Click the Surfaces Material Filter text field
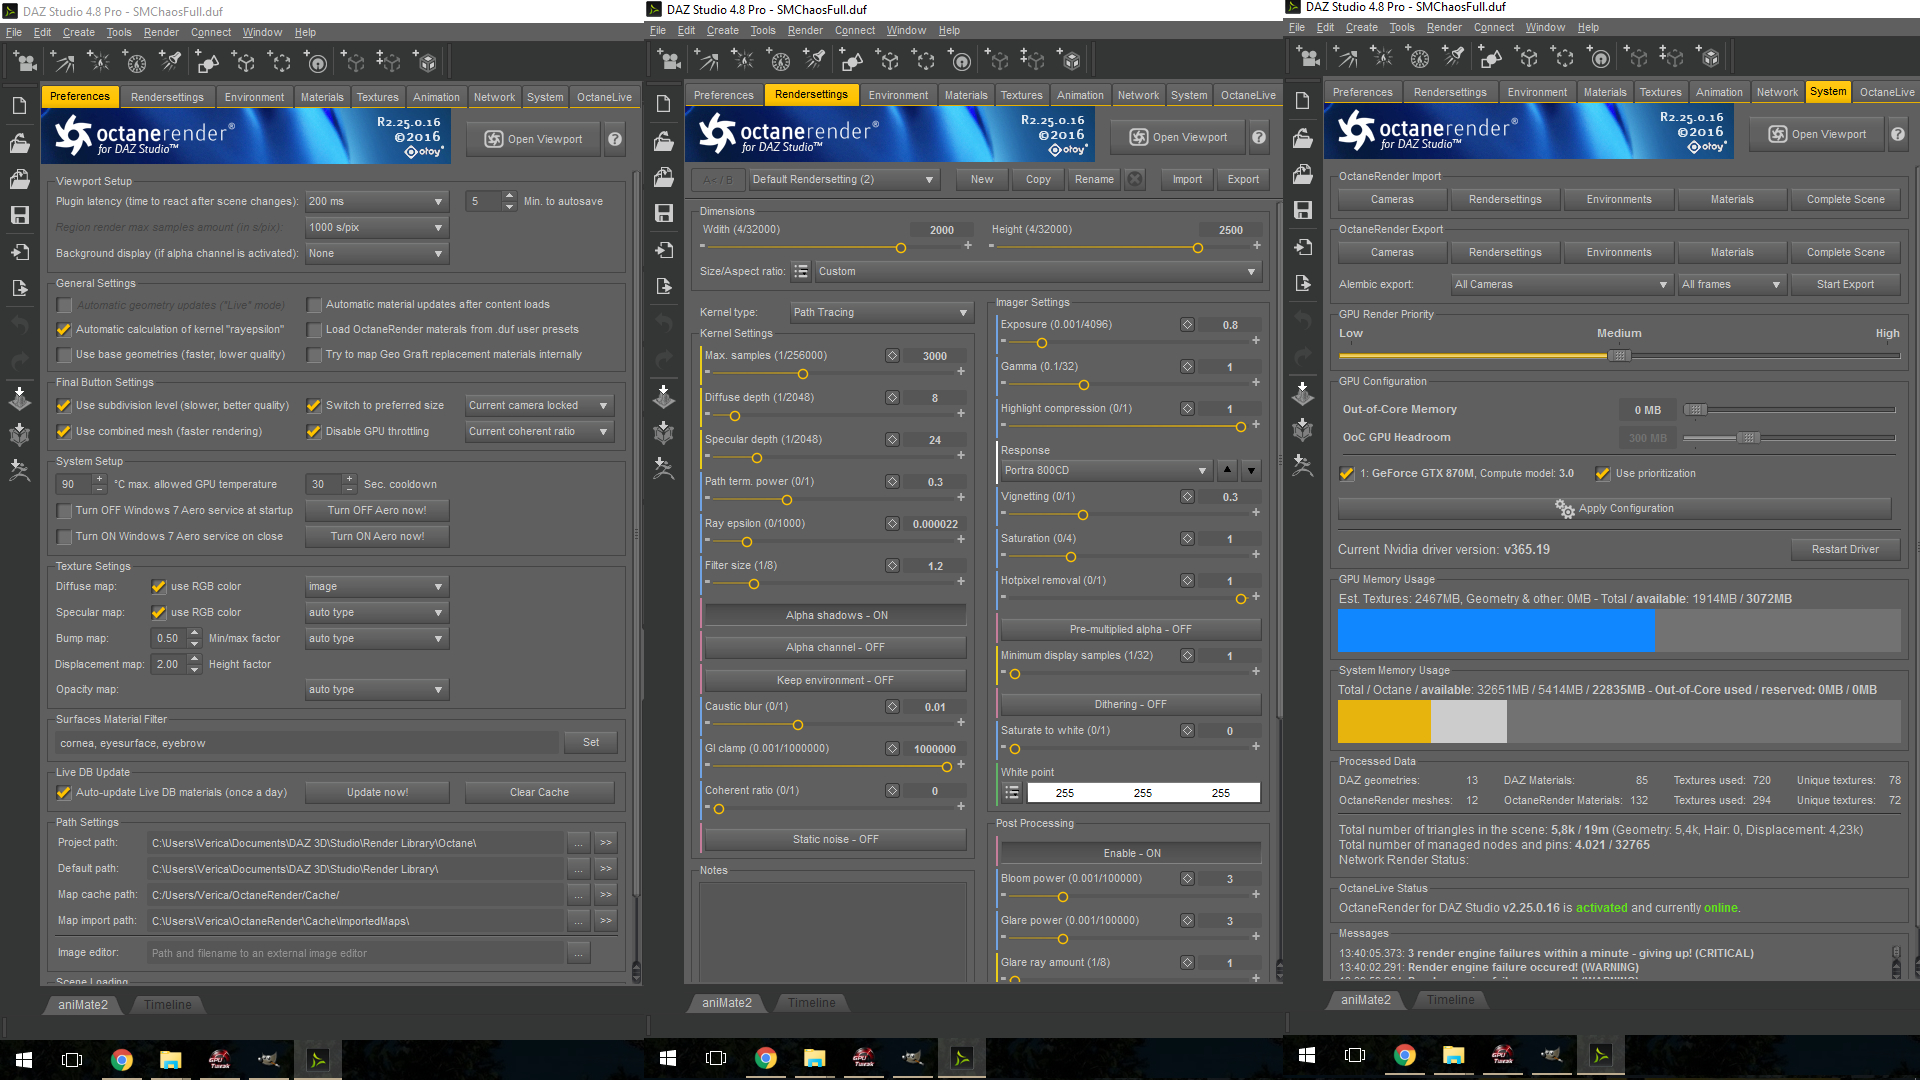The width and height of the screenshot is (1920, 1080). click(305, 743)
